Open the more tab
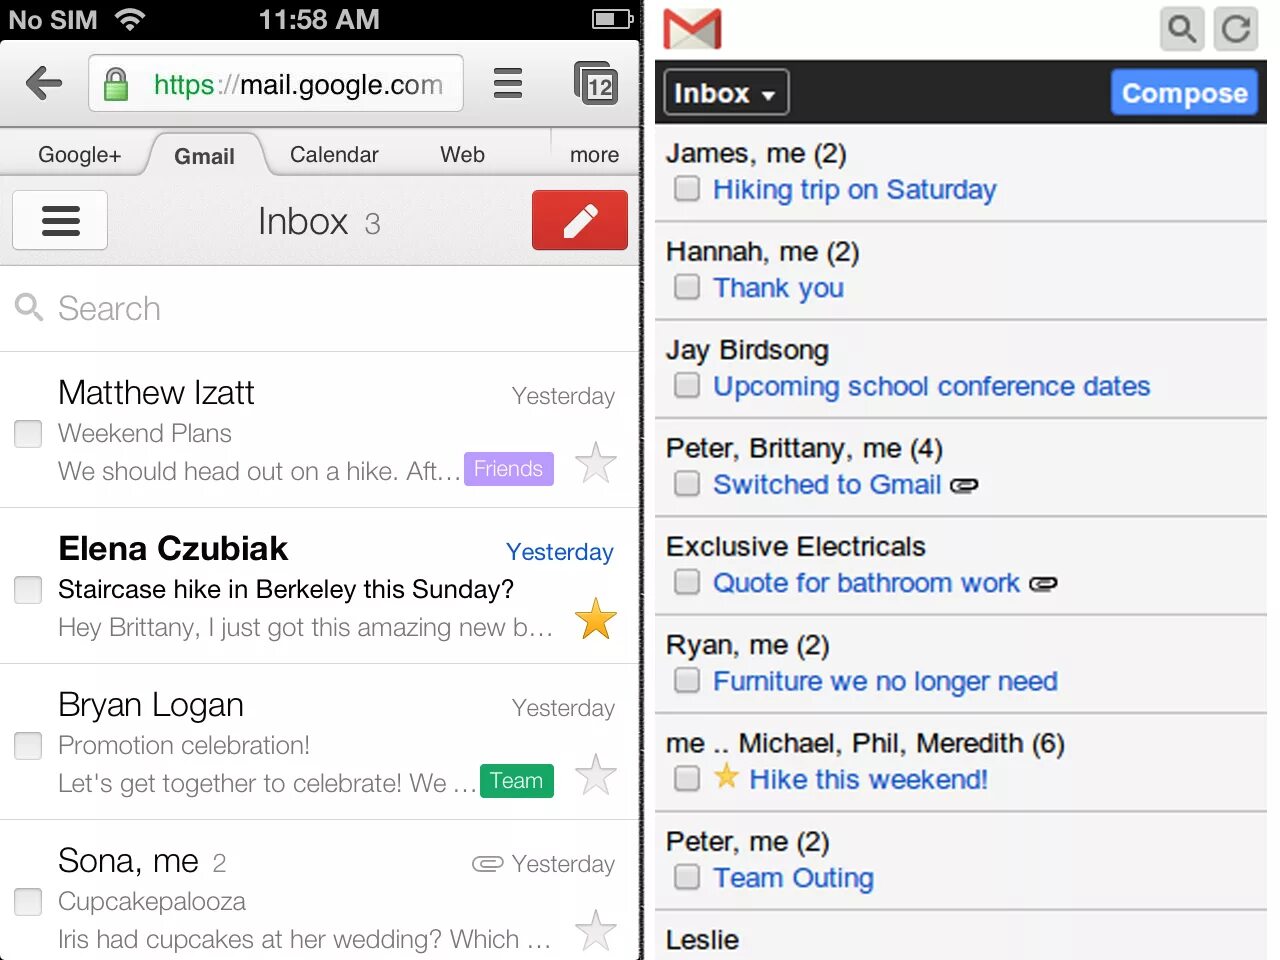This screenshot has height=960, width=1280. coord(594,155)
